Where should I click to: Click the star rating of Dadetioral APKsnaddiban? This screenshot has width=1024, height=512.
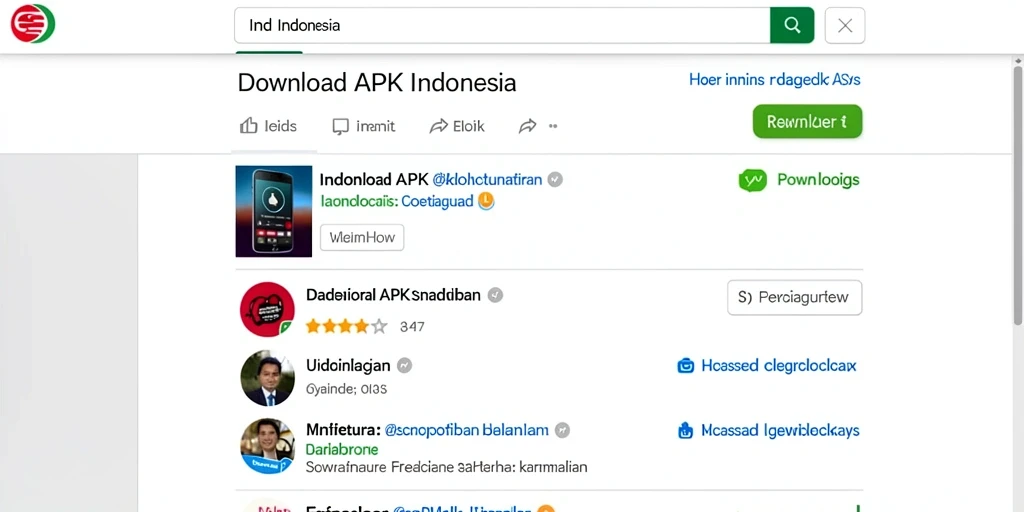pos(346,326)
